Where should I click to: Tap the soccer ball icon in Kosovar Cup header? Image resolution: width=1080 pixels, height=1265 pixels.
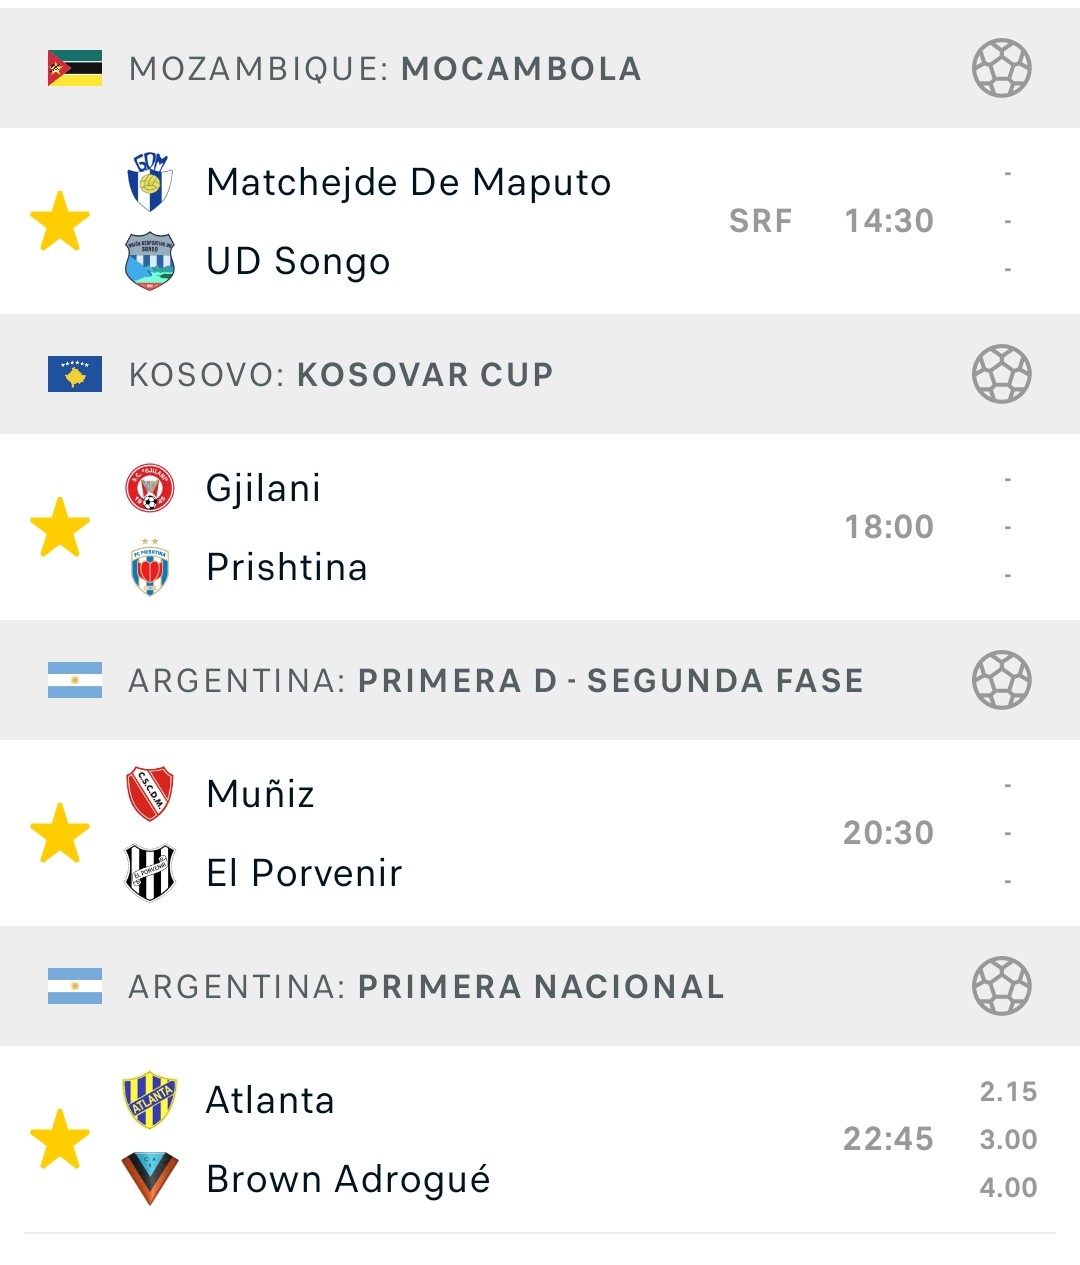1002,374
